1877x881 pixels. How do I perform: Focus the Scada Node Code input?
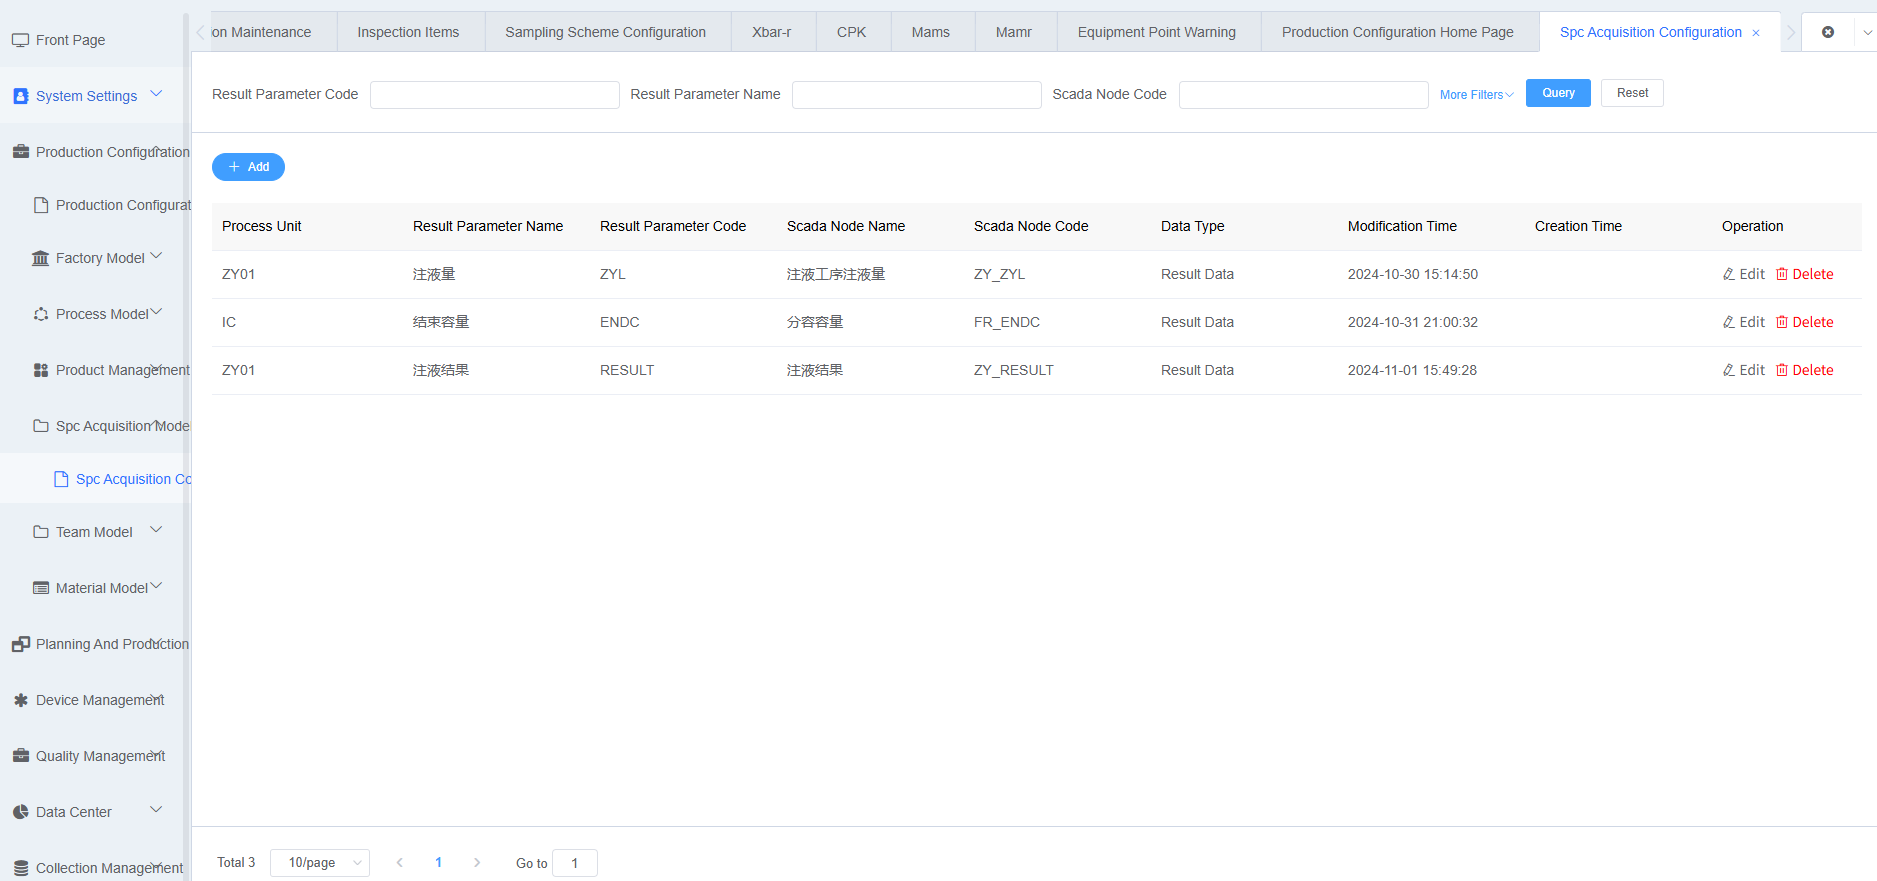[1304, 95]
